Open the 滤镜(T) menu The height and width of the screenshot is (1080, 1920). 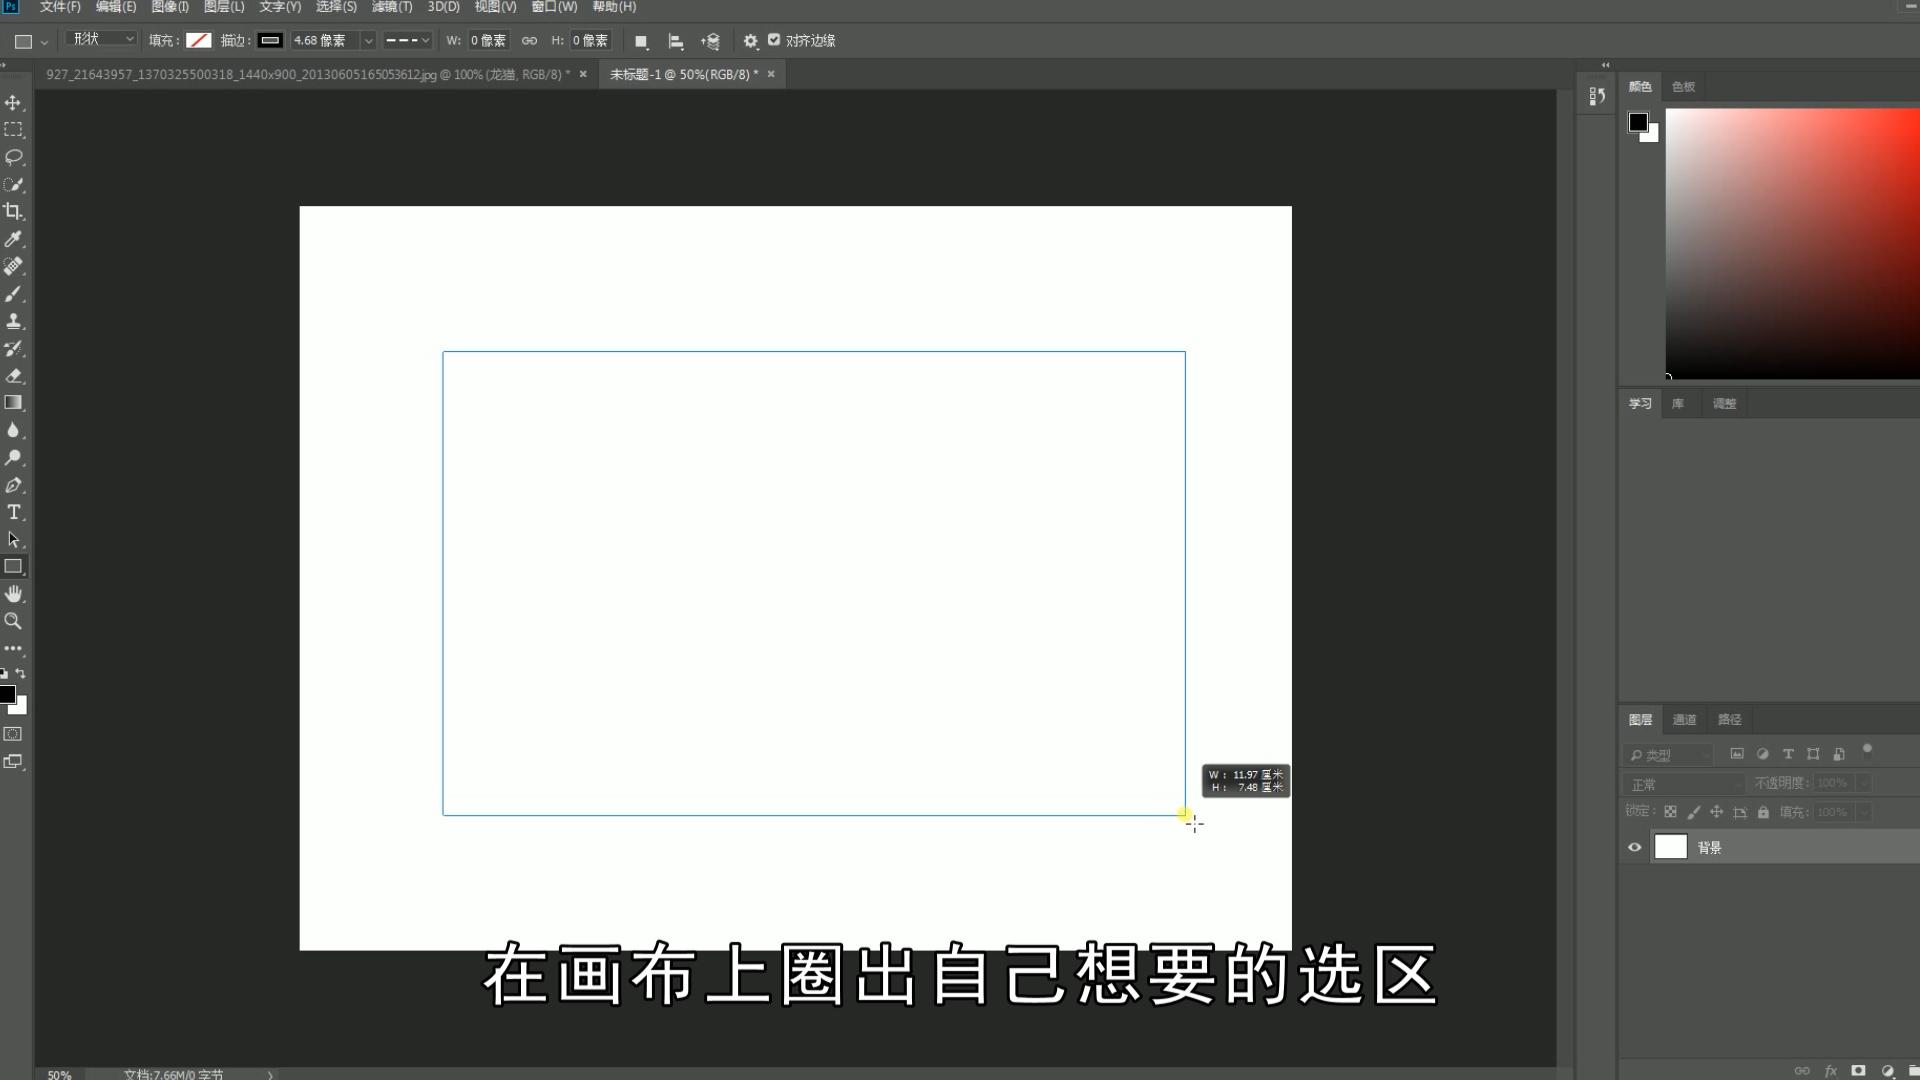392,7
